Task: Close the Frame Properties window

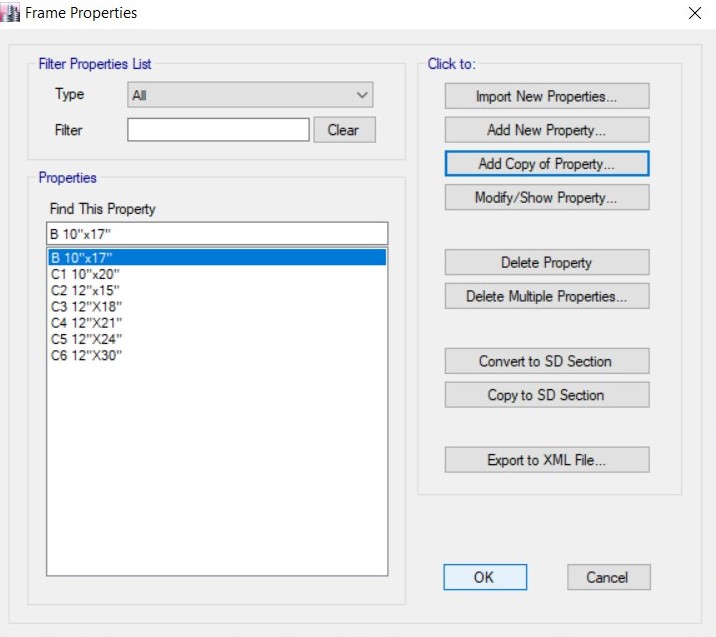Action: tap(694, 13)
